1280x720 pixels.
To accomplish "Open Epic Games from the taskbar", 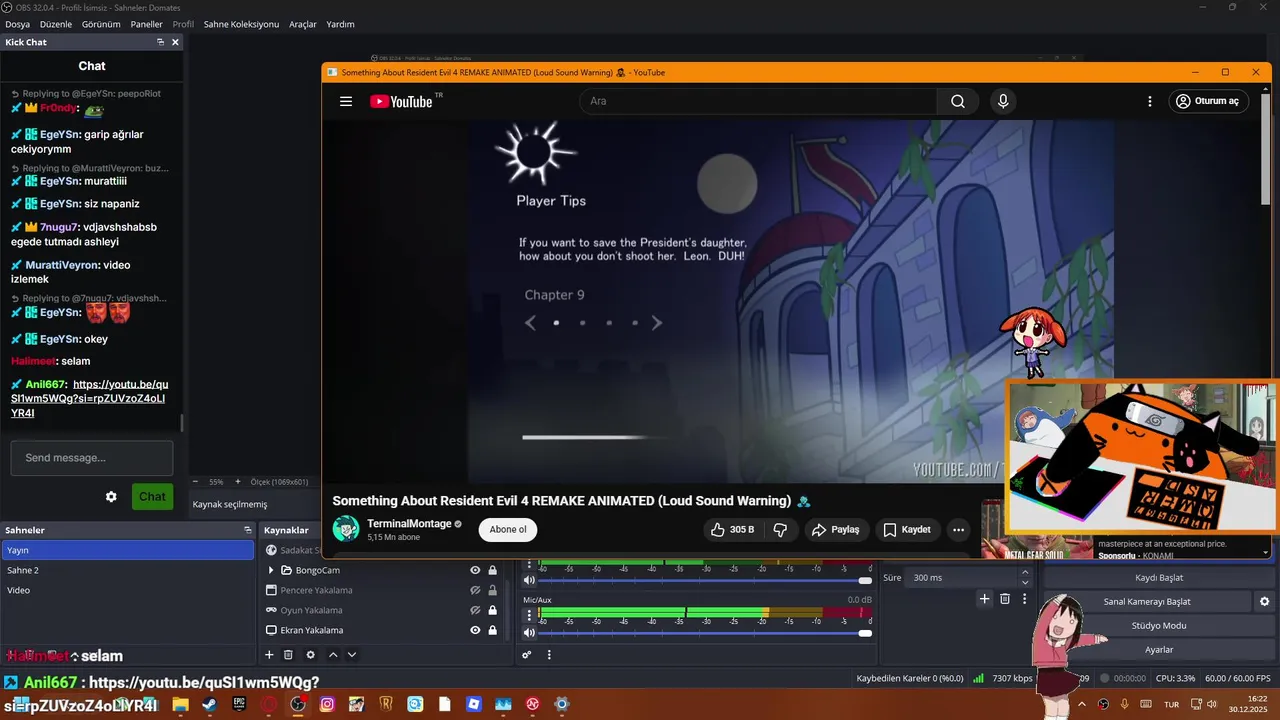I will (239, 704).
